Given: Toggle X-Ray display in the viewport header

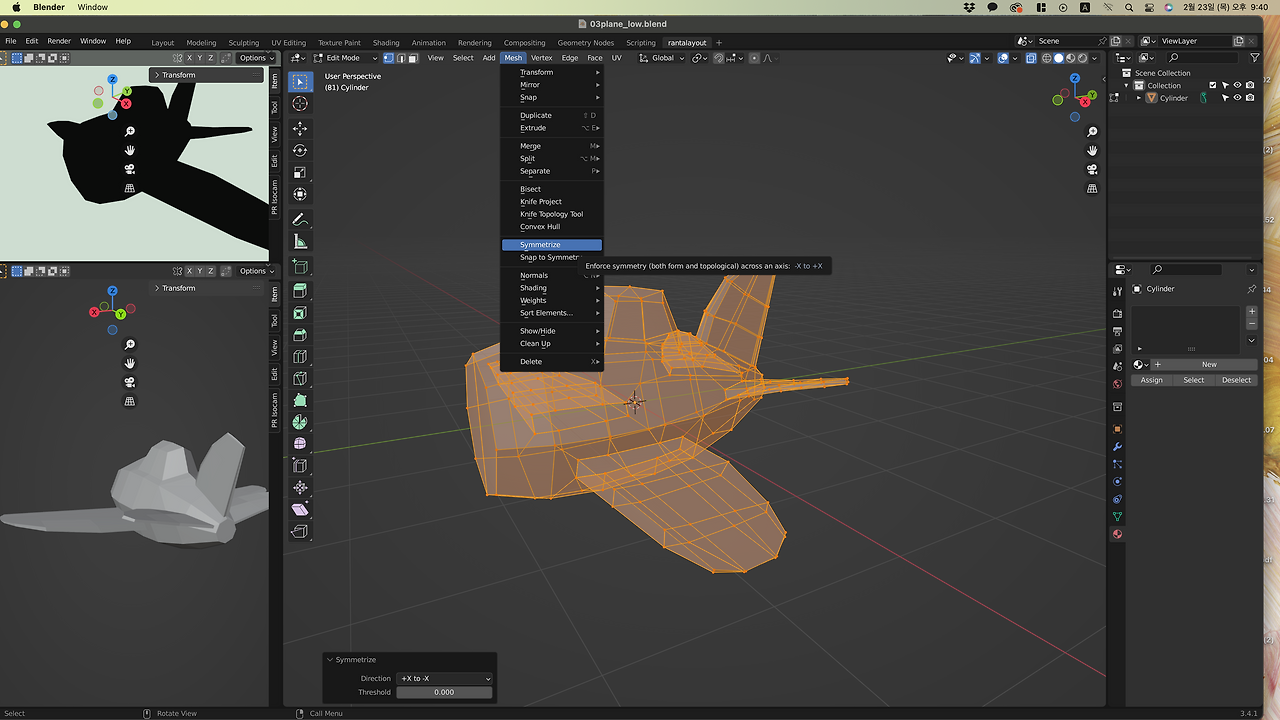Looking at the screenshot, I should pyautogui.click(x=1031, y=58).
